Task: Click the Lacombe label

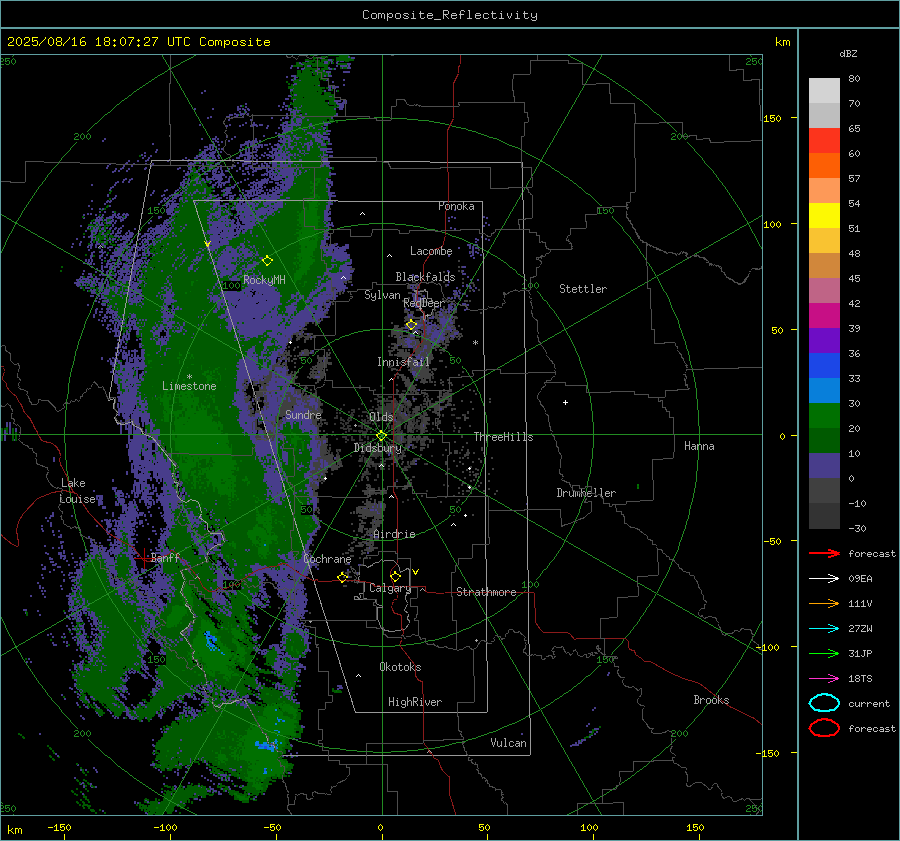Action: coord(431,251)
